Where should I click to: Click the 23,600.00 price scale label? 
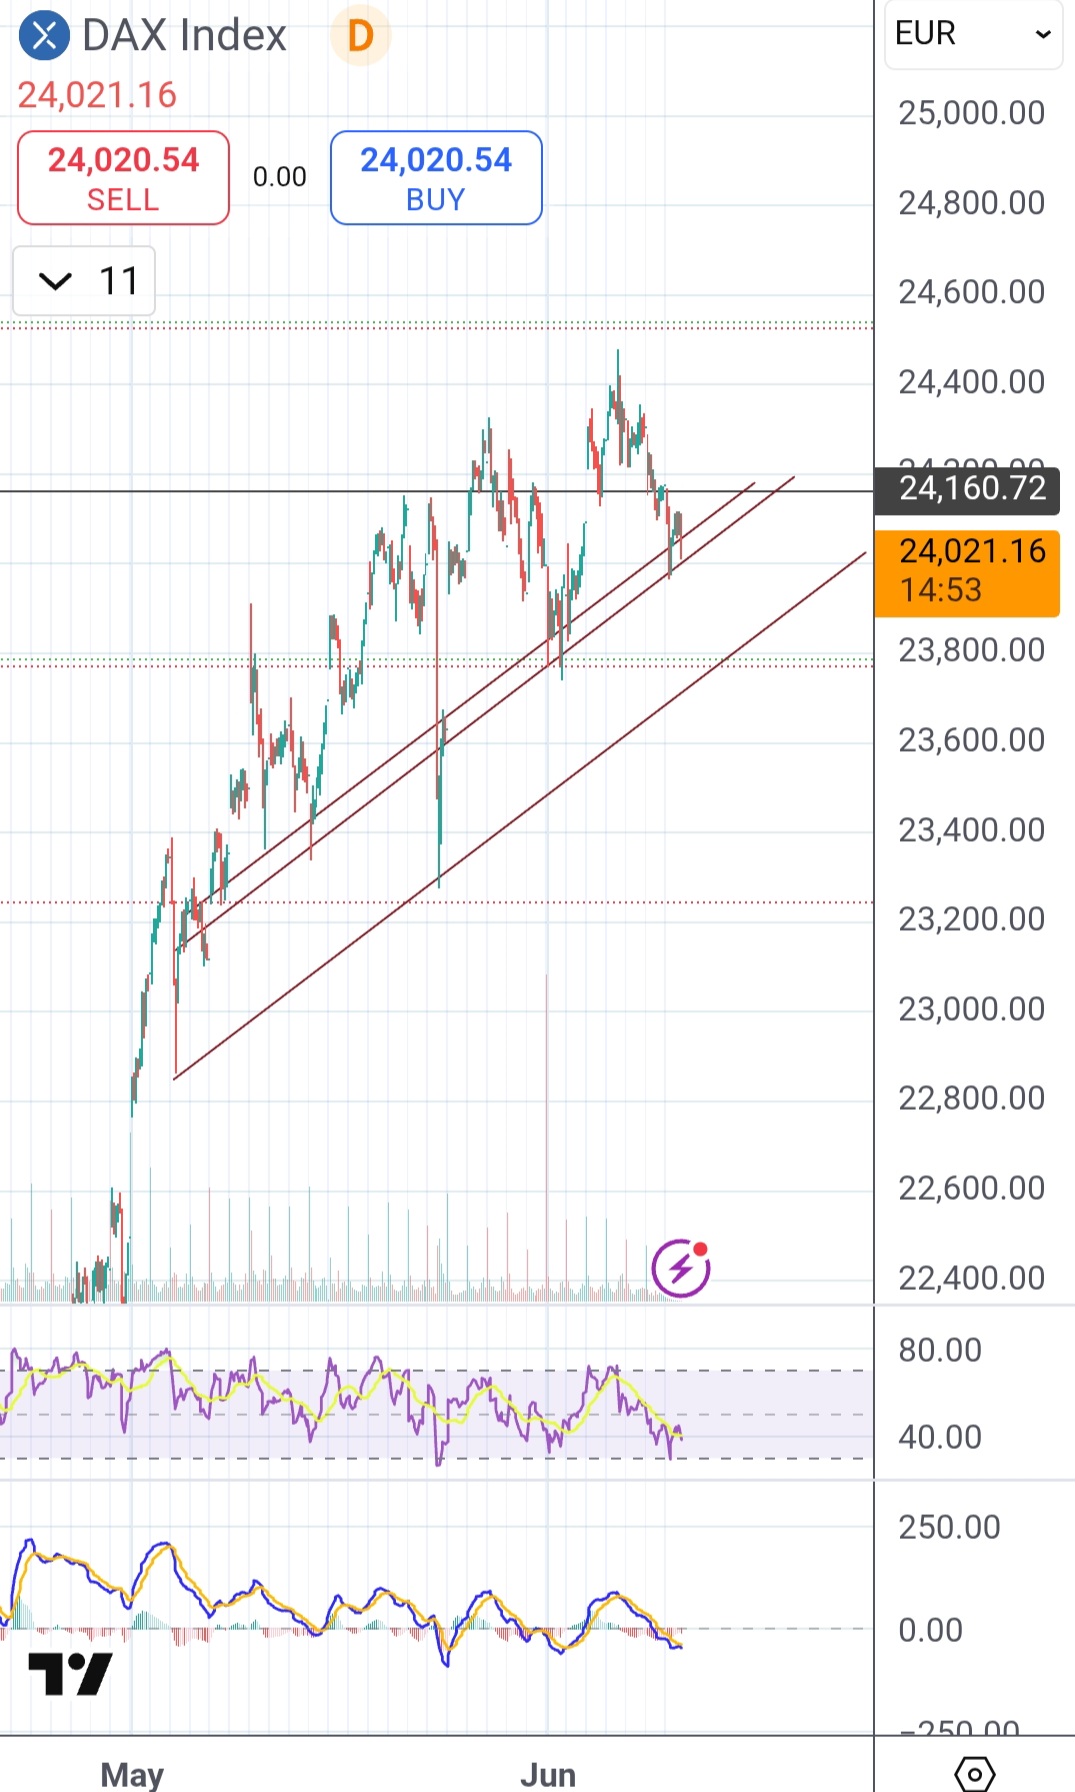(972, 740)
